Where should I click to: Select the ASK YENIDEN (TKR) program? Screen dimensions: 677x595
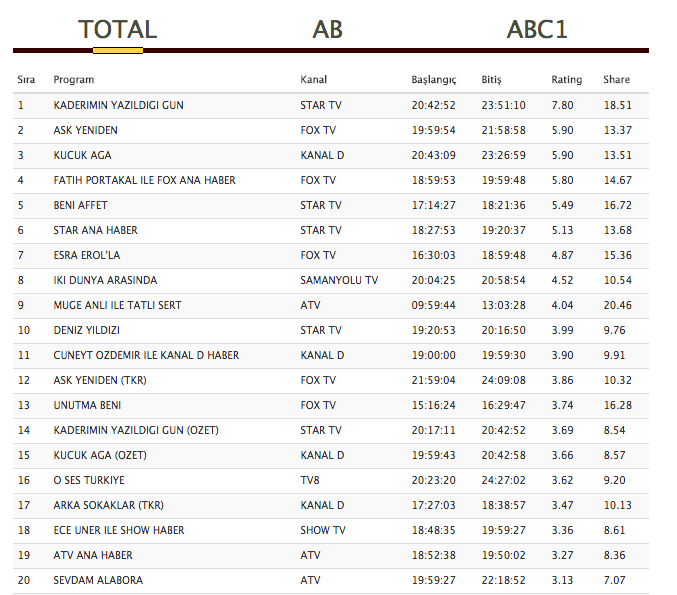(x=100, y=380)
